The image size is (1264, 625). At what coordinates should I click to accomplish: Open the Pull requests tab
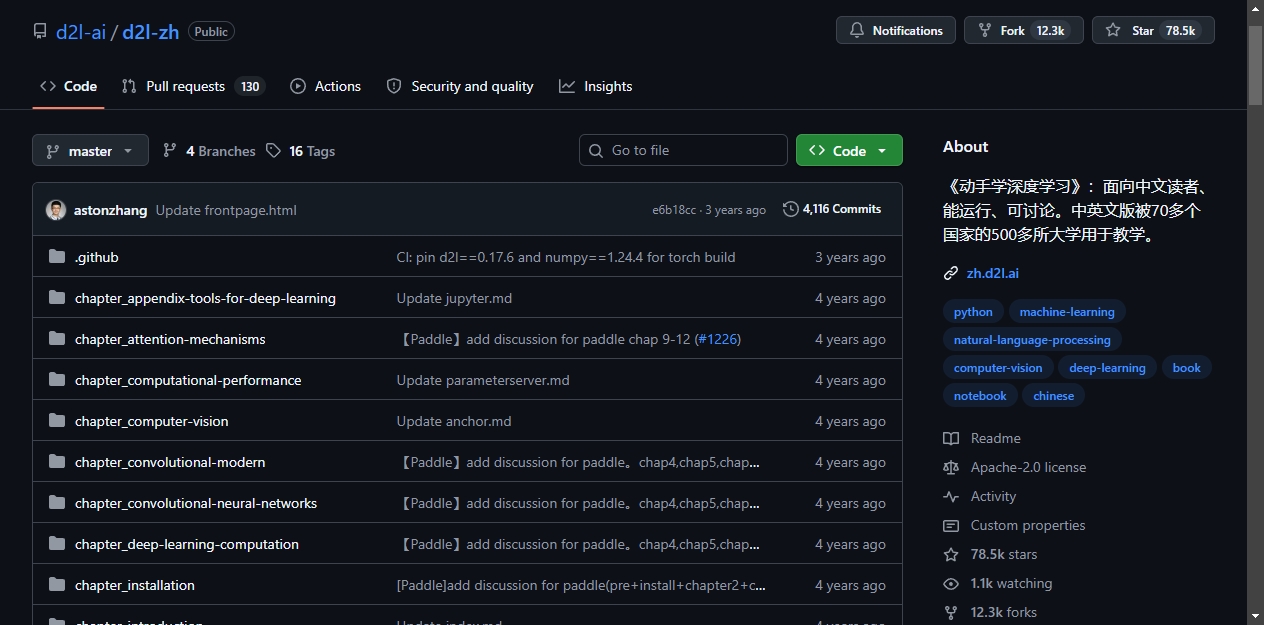193,86
